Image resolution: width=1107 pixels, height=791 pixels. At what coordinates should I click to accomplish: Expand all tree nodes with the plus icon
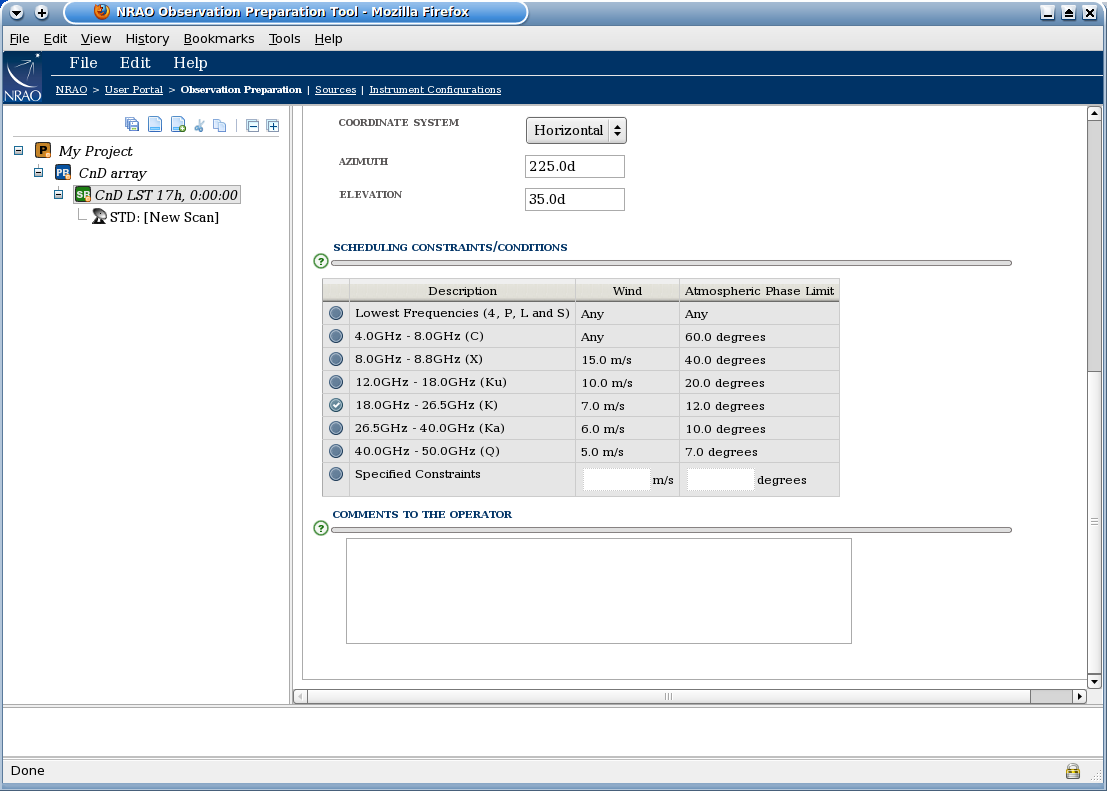pyautogui.click(x=273, y=124)
